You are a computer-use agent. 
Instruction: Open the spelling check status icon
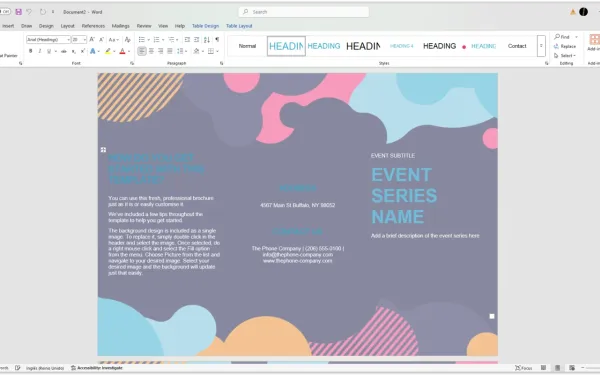click(18, 368)
